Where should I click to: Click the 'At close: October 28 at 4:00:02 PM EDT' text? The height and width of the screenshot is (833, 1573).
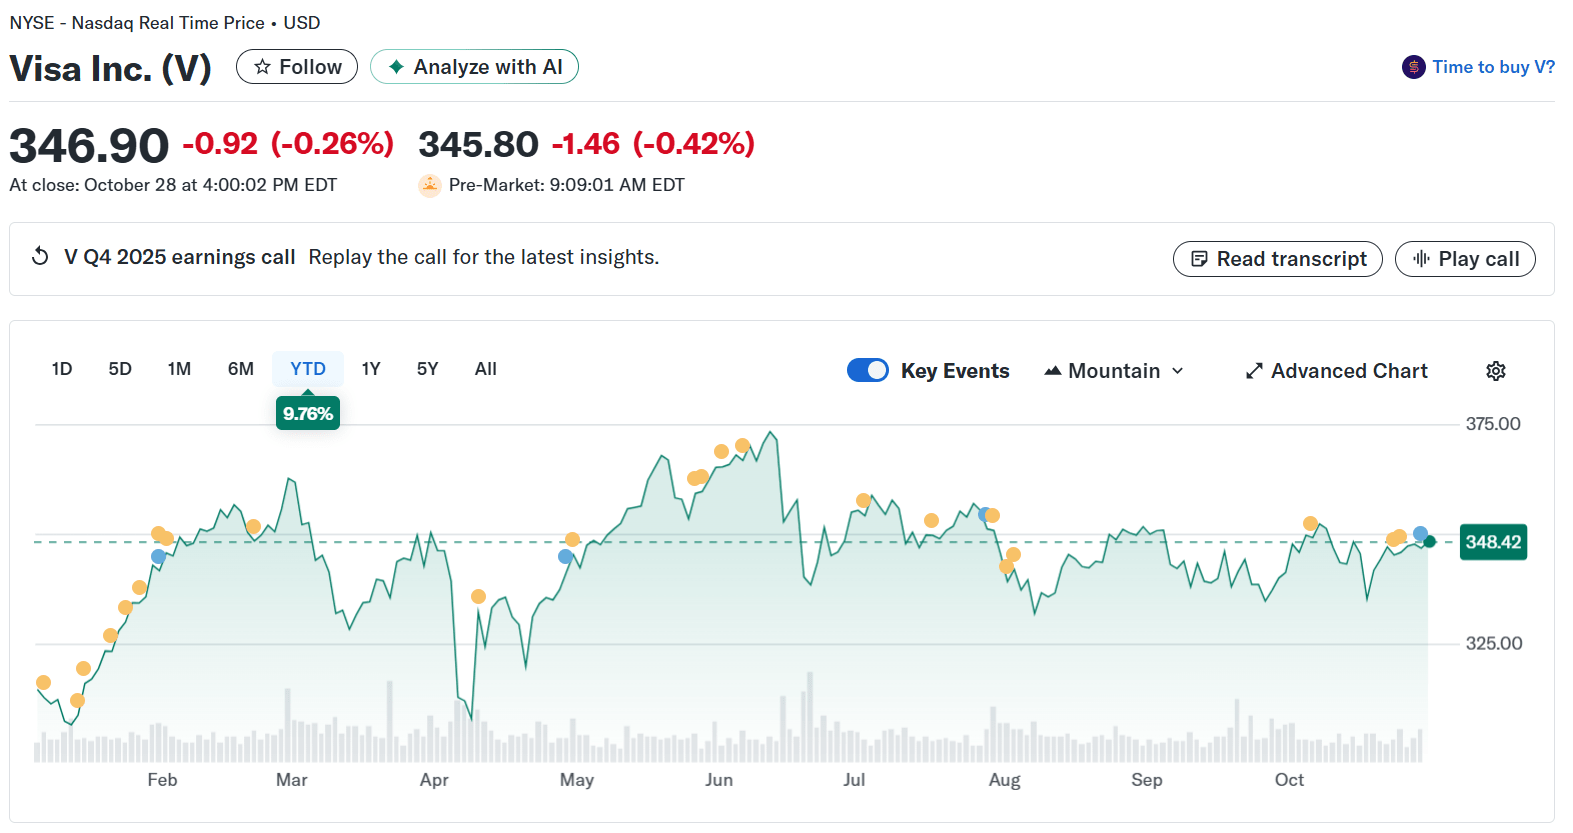coord(173,185)
